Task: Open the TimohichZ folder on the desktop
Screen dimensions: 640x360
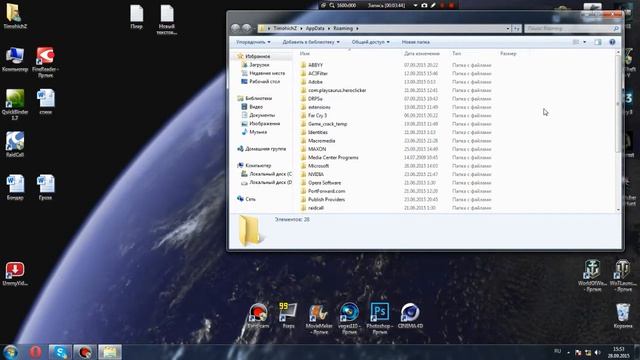Action: (15, 16)
